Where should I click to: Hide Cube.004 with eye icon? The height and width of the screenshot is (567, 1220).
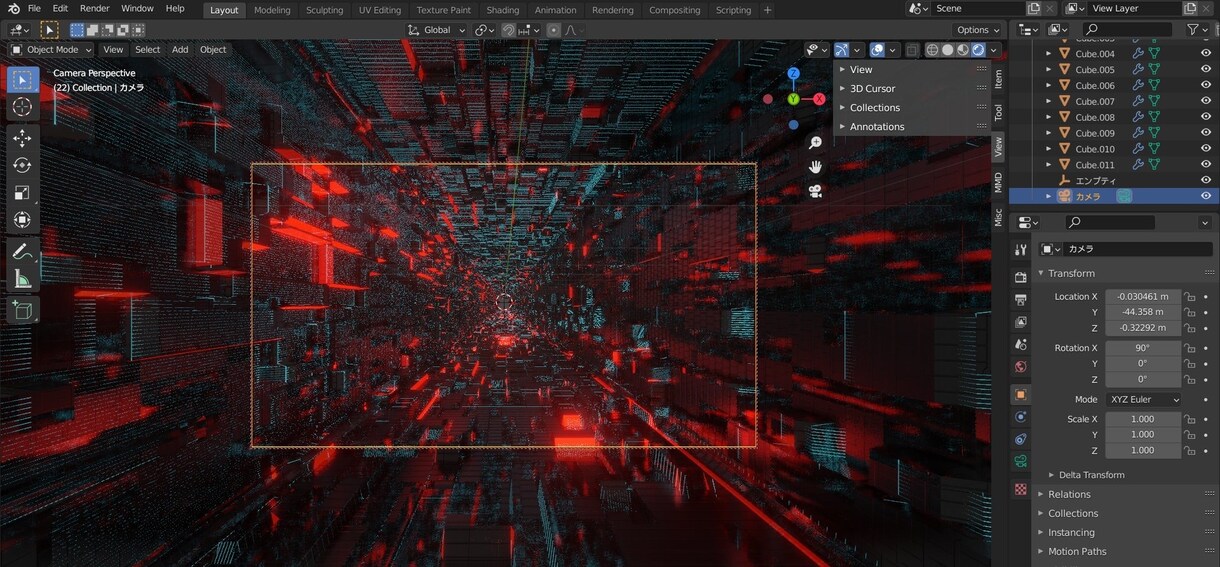point(1206,54)
